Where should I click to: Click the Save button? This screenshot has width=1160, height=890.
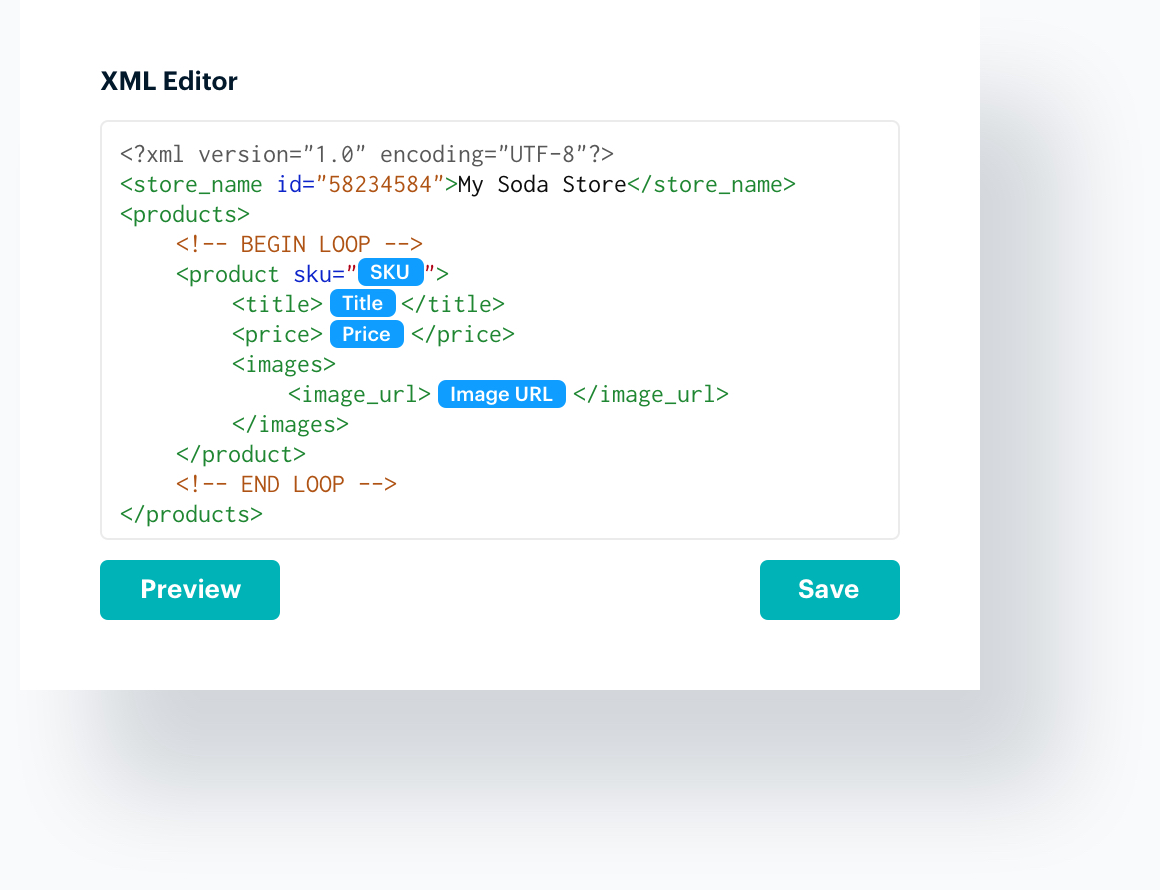(829, 589)
